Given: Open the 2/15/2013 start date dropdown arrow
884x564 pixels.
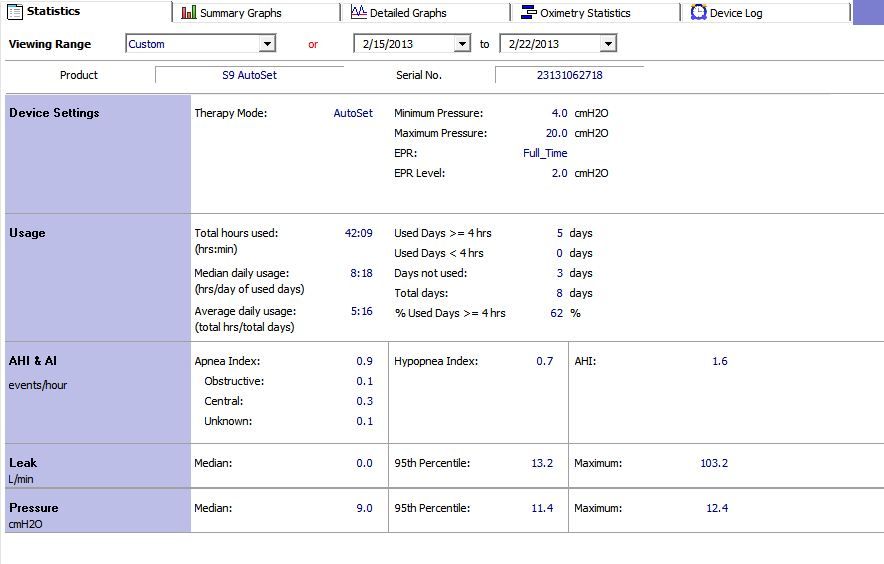Looking at the screenshot, I should [x=462, y=43].
